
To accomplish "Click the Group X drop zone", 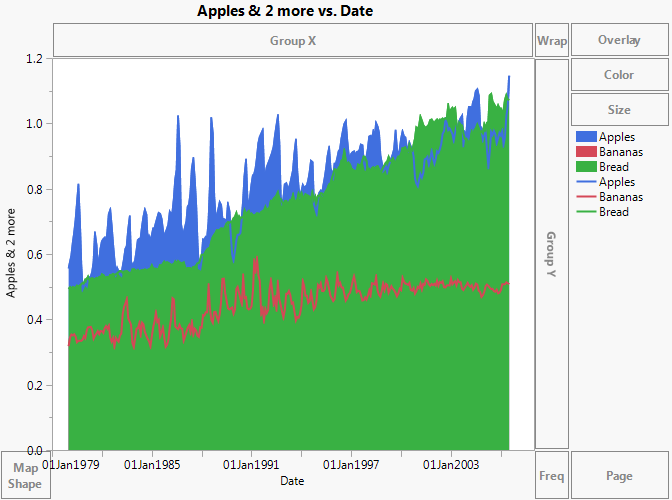I will pyautogui.click(x=293, y=40).
